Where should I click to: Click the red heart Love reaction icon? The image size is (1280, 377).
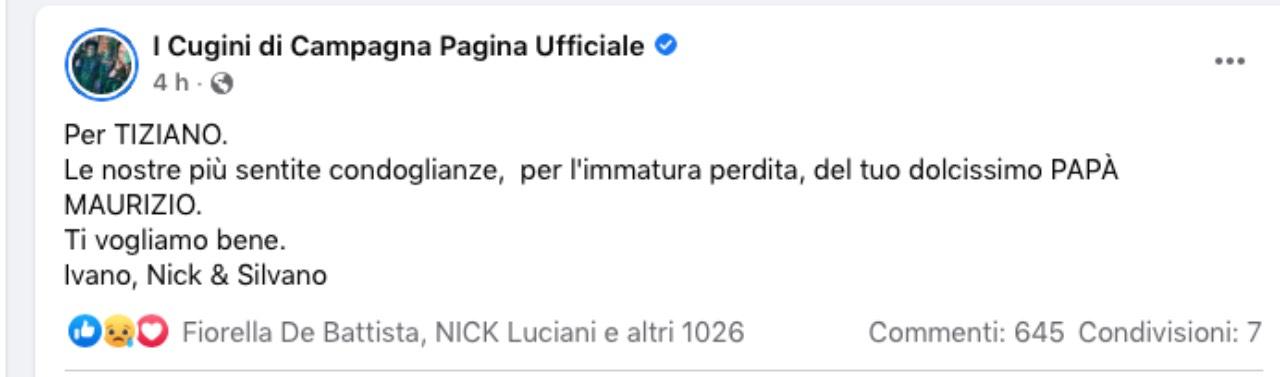coord(152,332)
